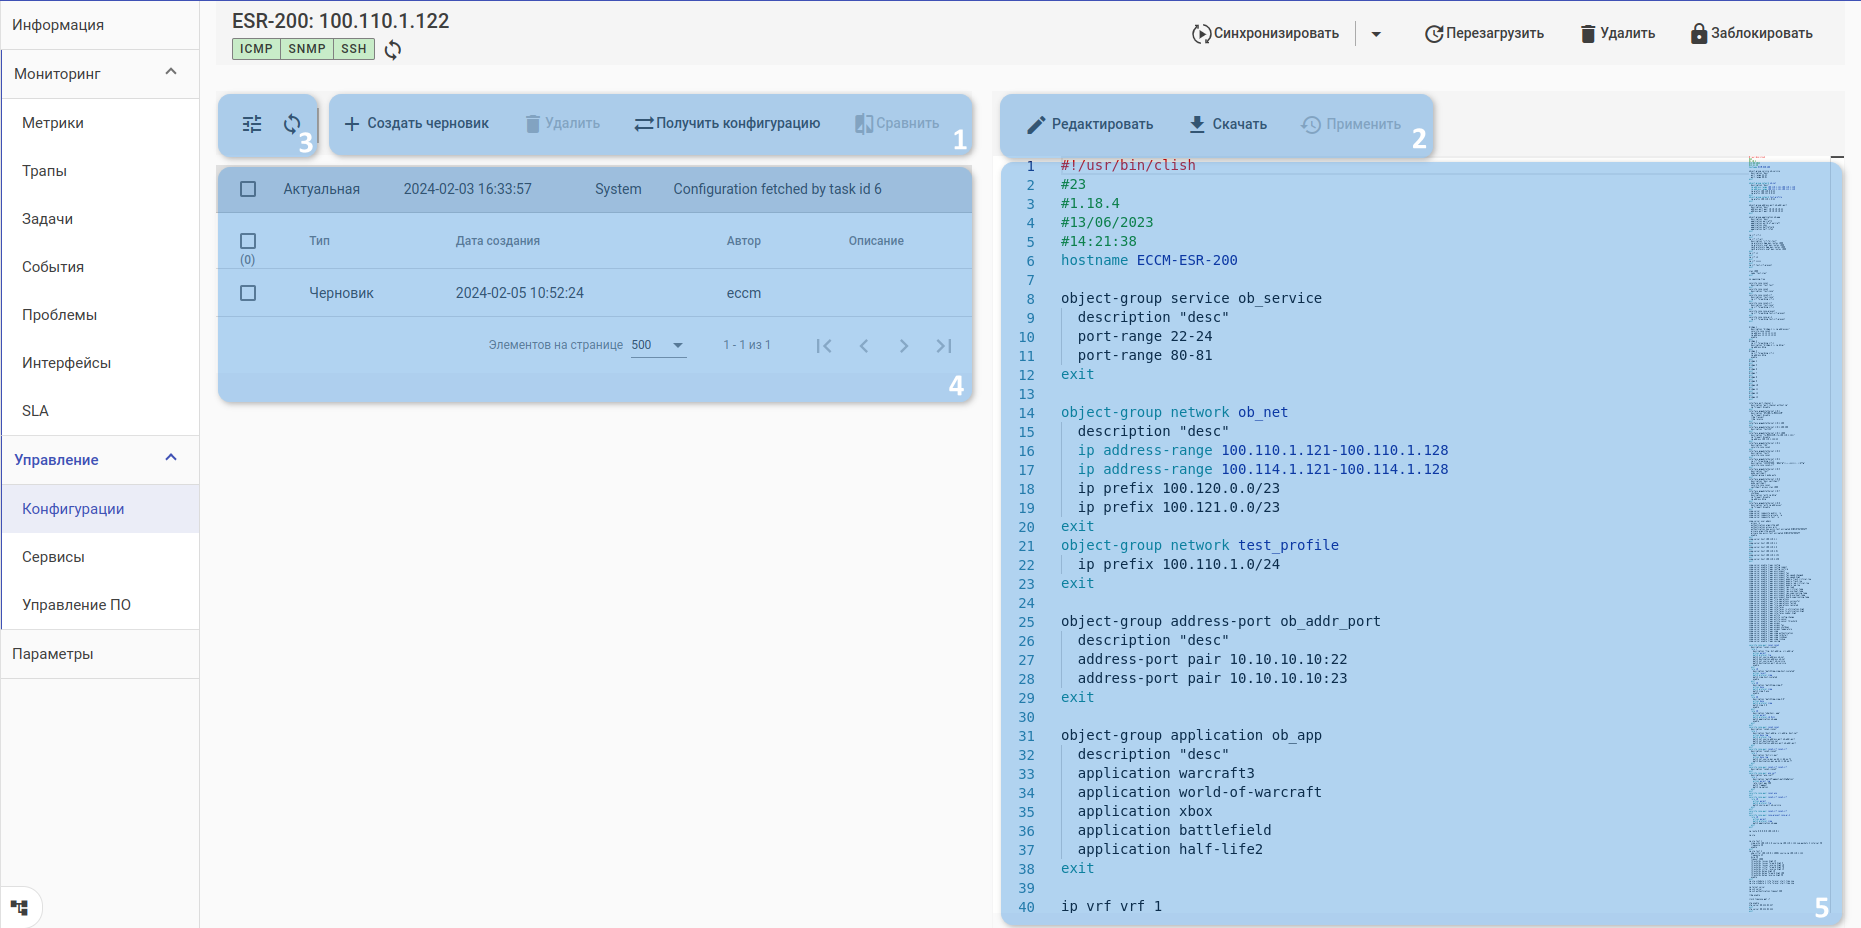The image size is (1861, 928).
Task: Click the Создать черновик button
Action: tap(417, 124)
